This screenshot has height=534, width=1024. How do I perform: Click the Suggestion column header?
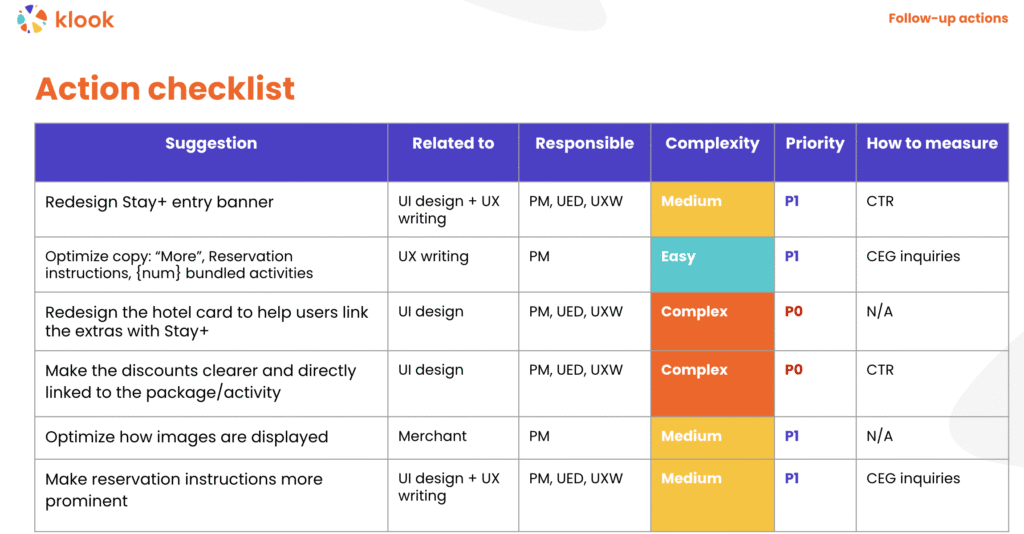(x=211, y=143)
